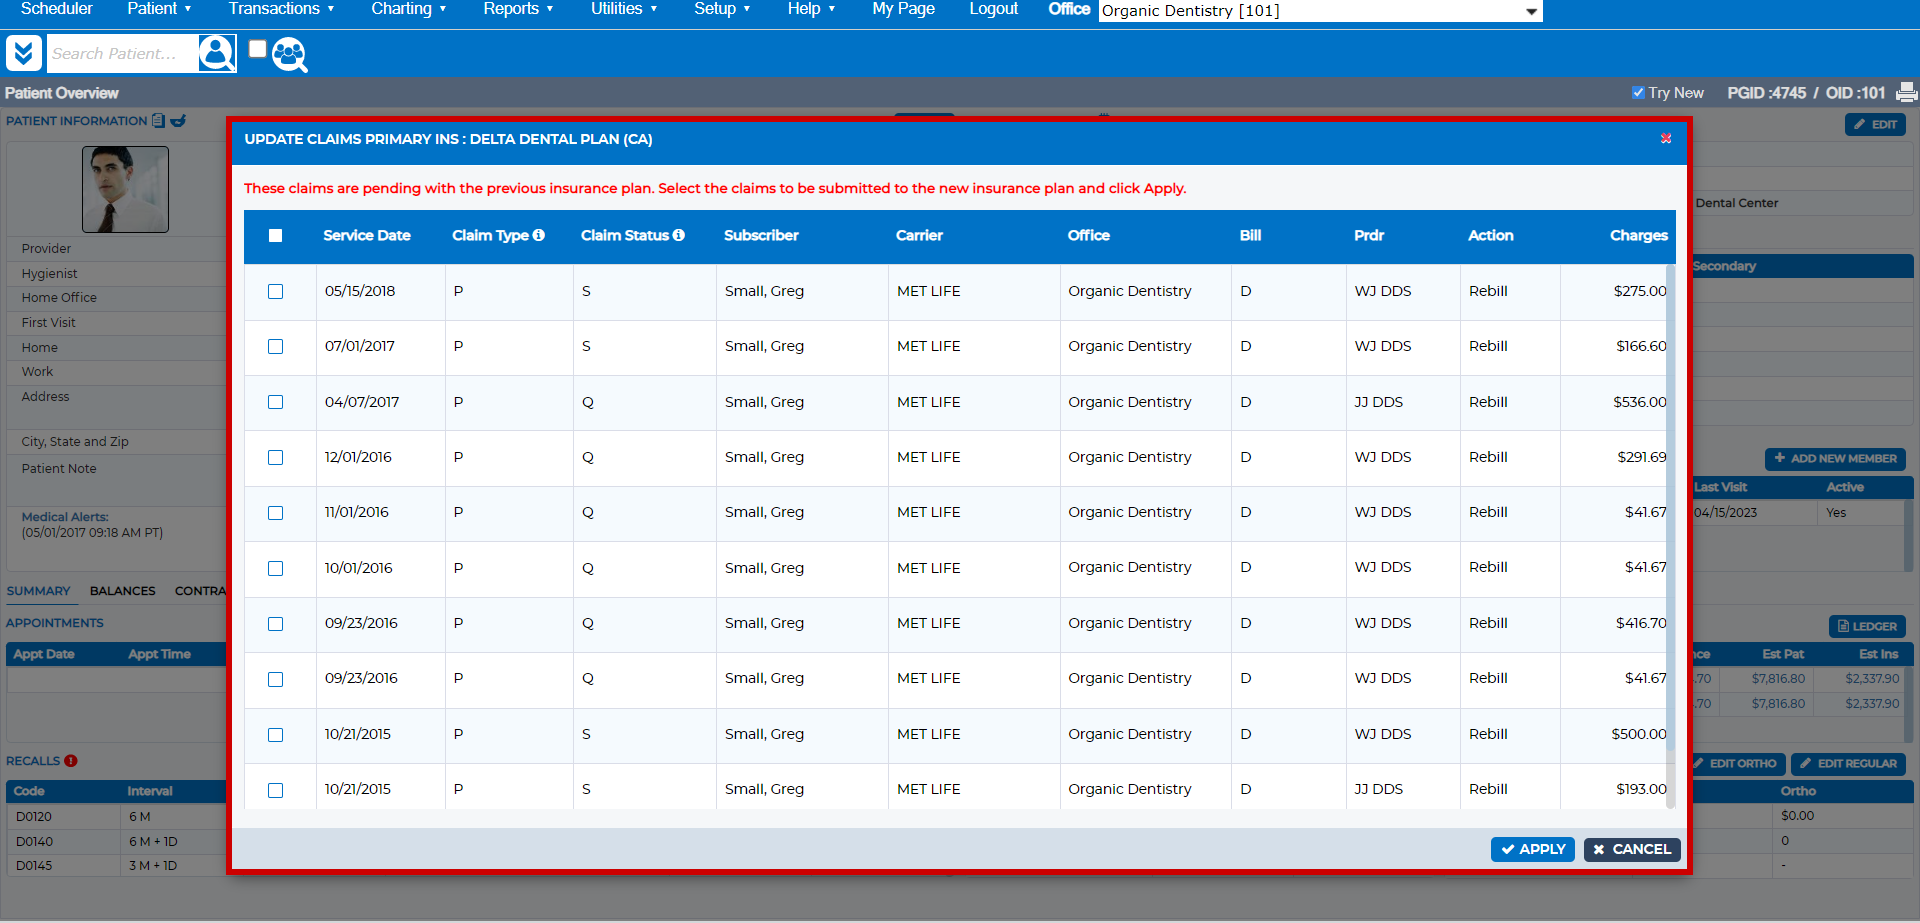
Task: Expand the Charting menu
Action: point(408,9)
